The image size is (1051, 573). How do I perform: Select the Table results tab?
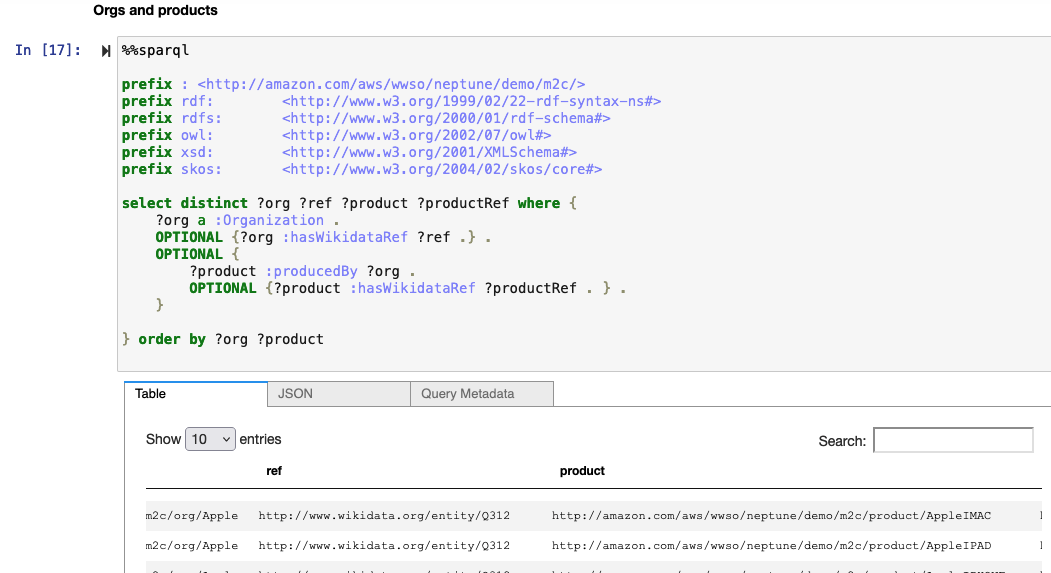click(x=196, y=394)
